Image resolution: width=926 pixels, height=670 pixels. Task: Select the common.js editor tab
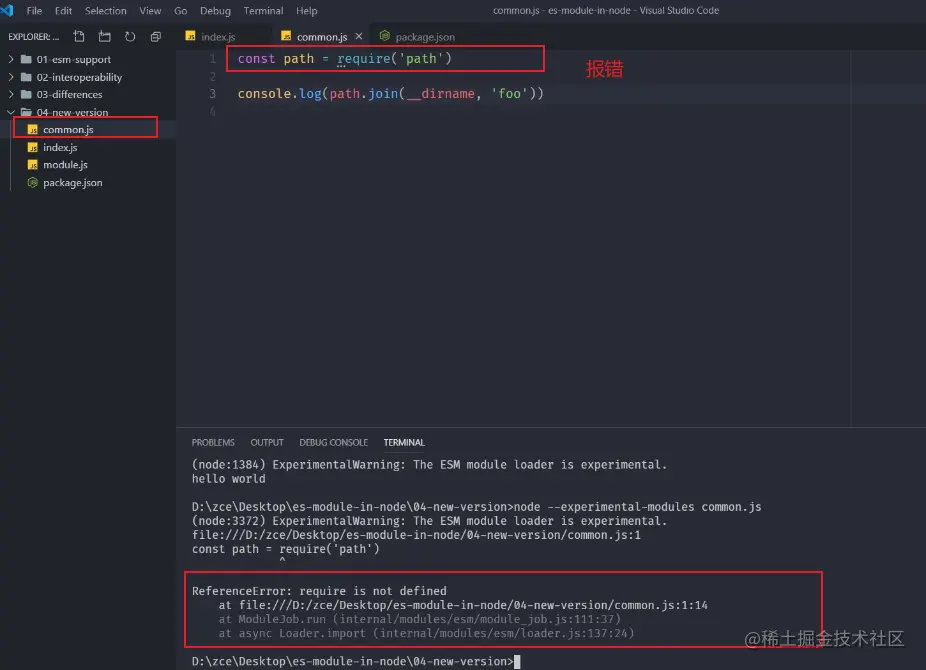pyautogui.click(x=322, y=37)
